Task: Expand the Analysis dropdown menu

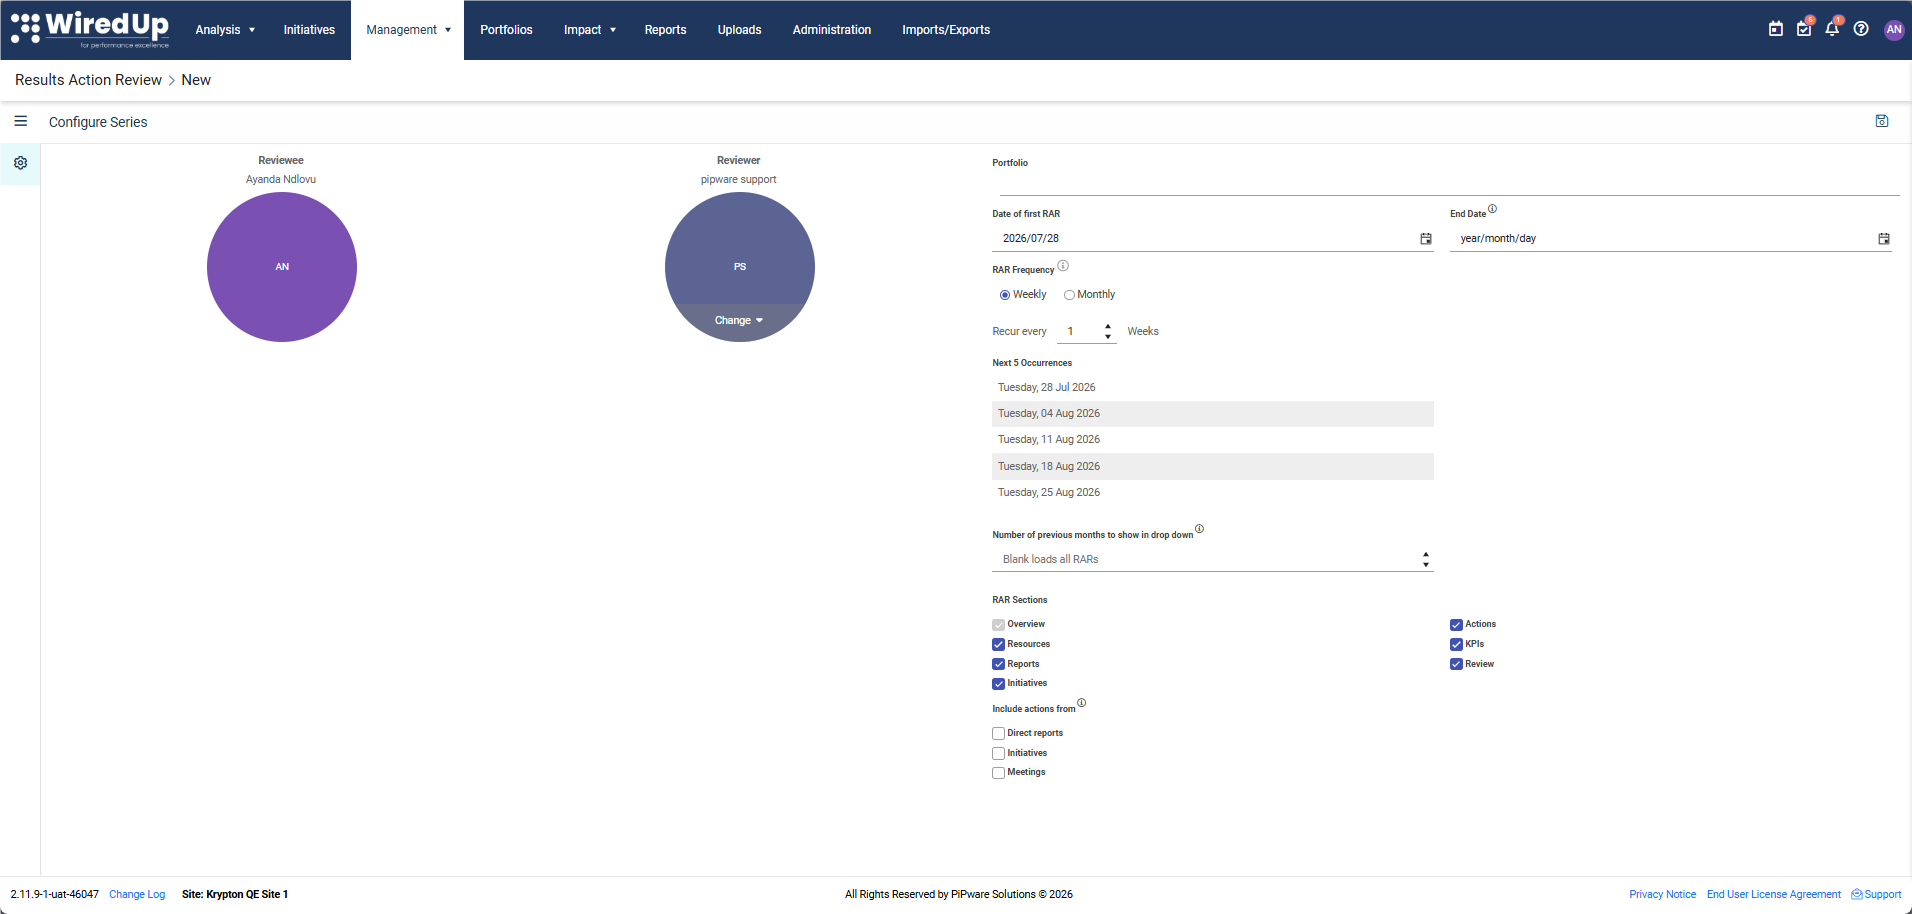Action: (225, 30)
